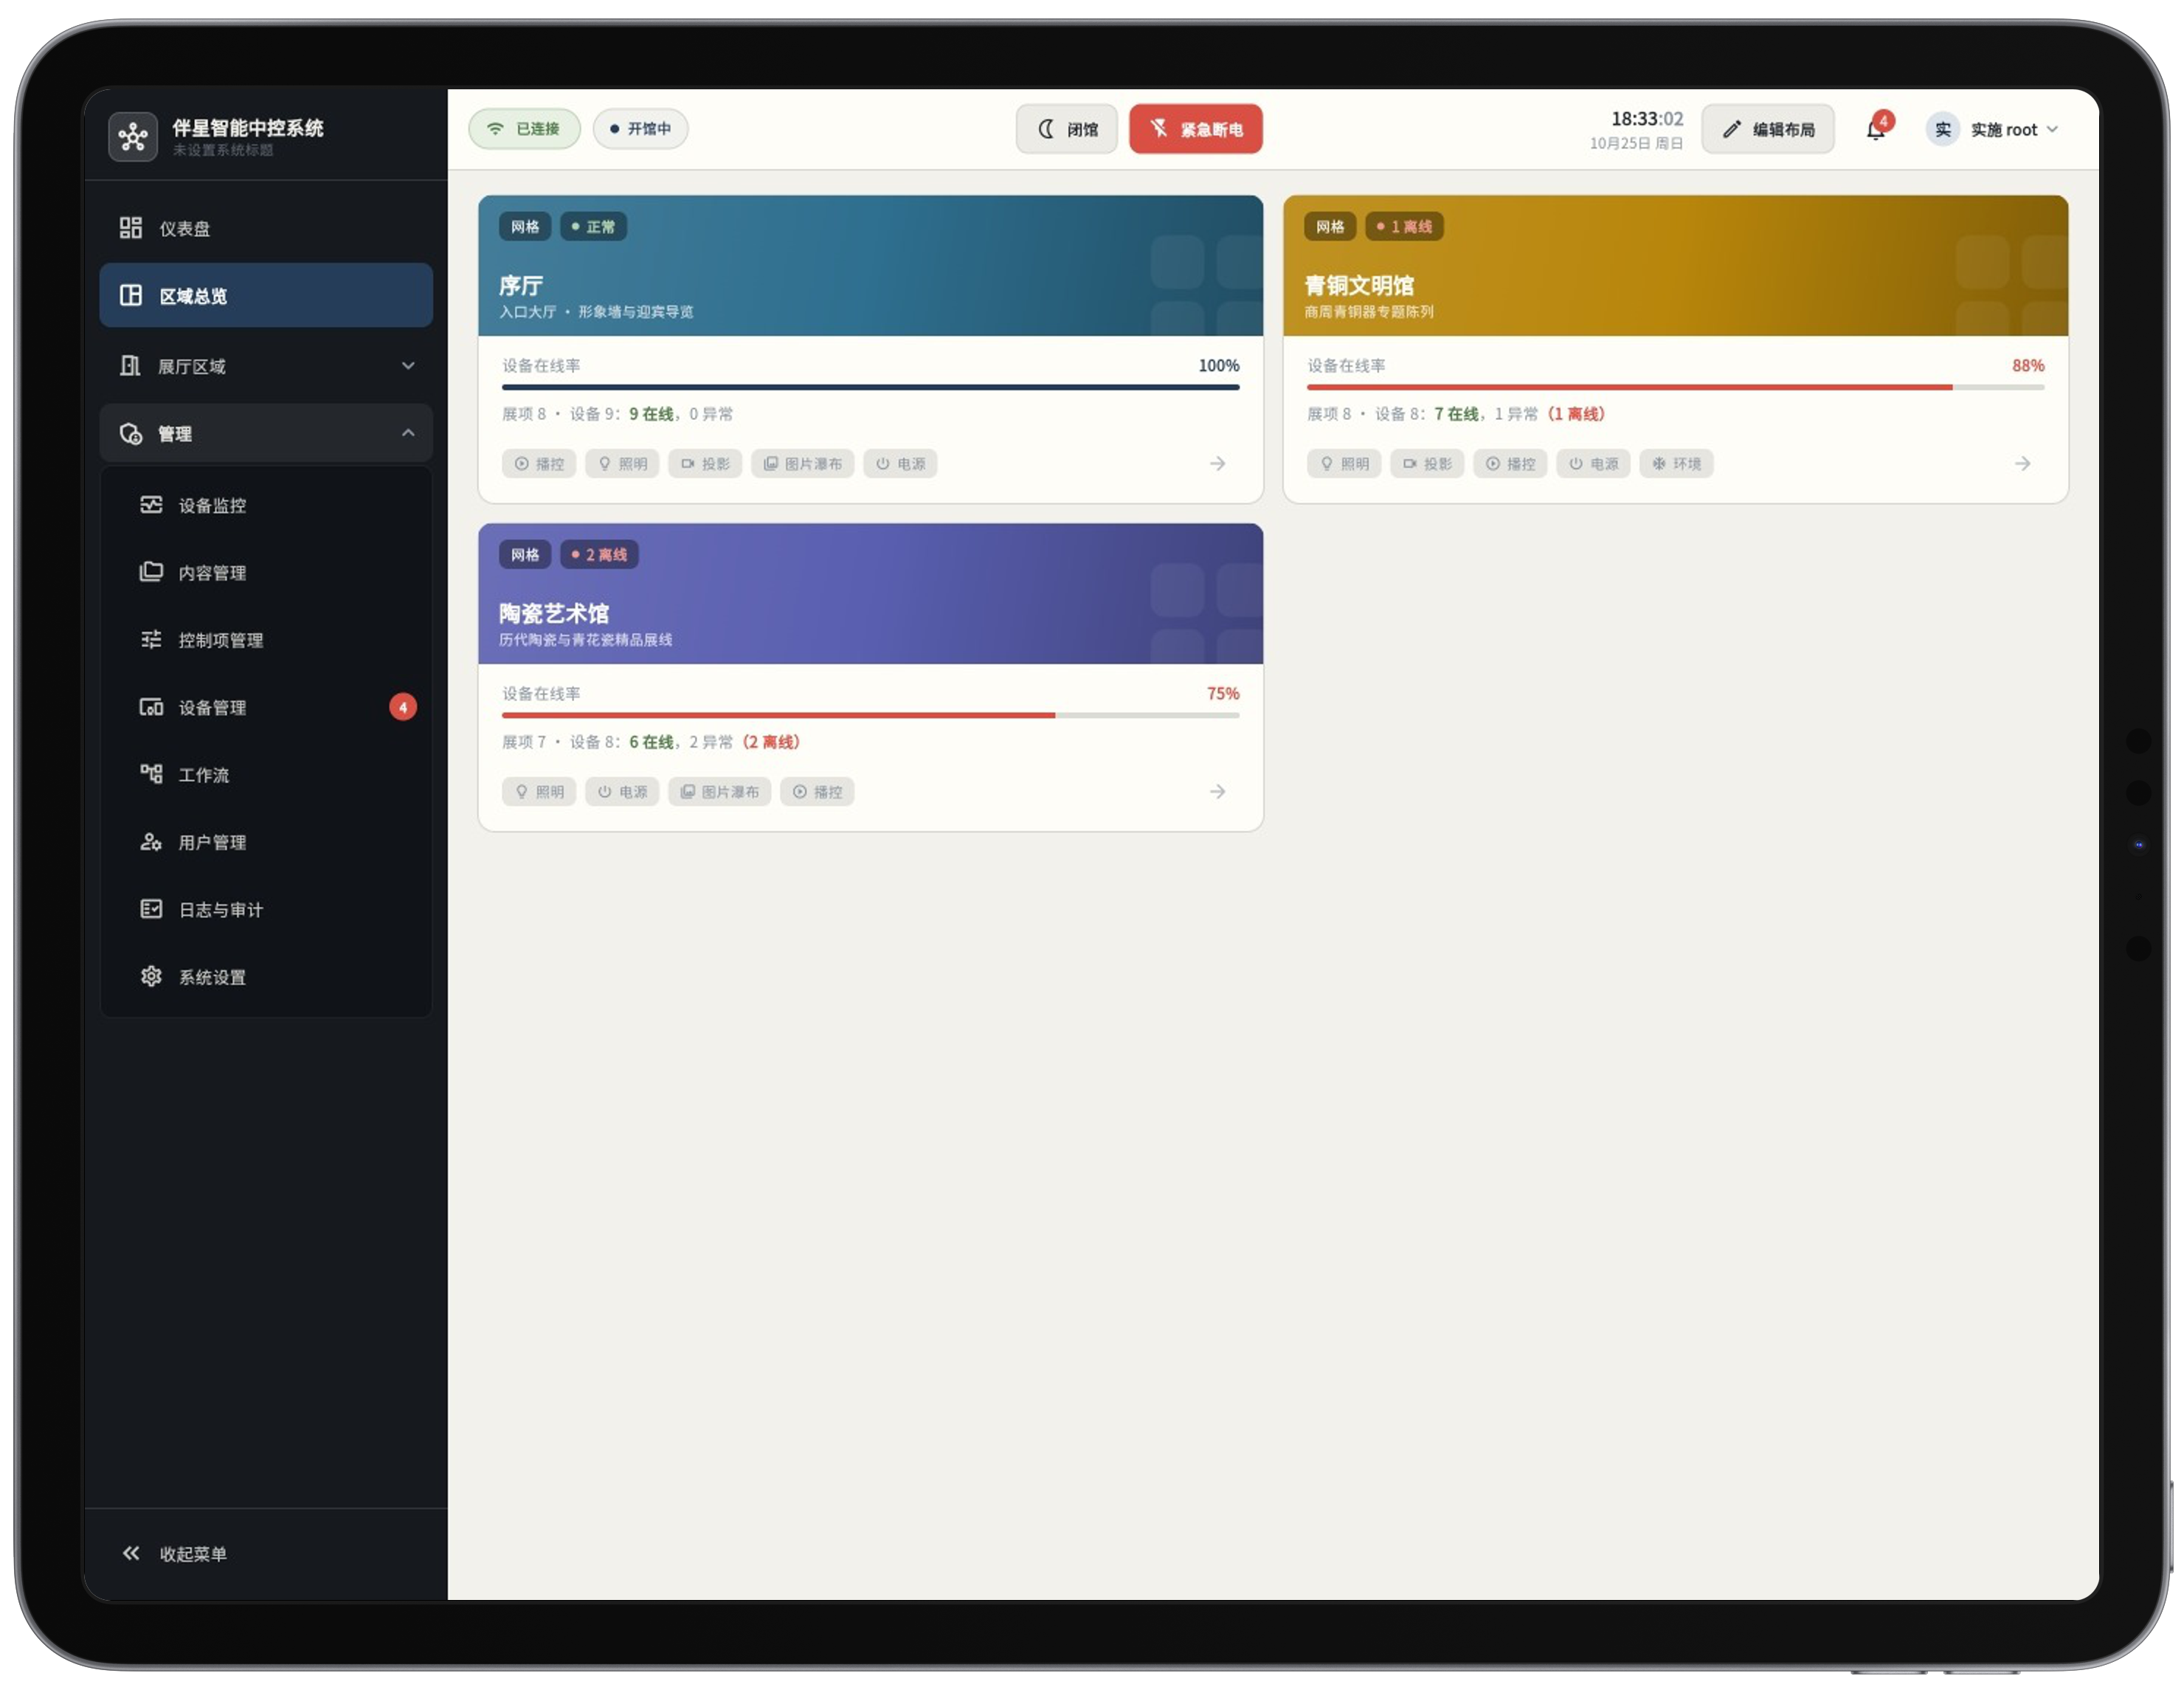Click the 工作流 workflow icon
This screenshot has width=2184, height=1690.
[x=151, y=774]
